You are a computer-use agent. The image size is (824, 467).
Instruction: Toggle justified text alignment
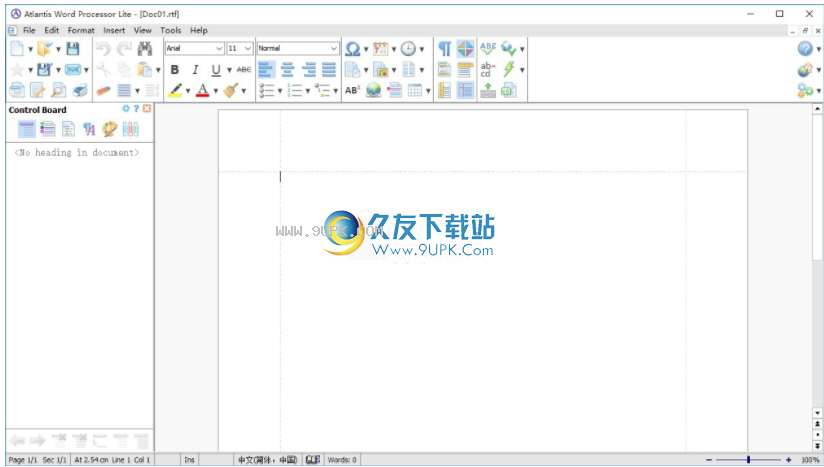tap(329, 69)
